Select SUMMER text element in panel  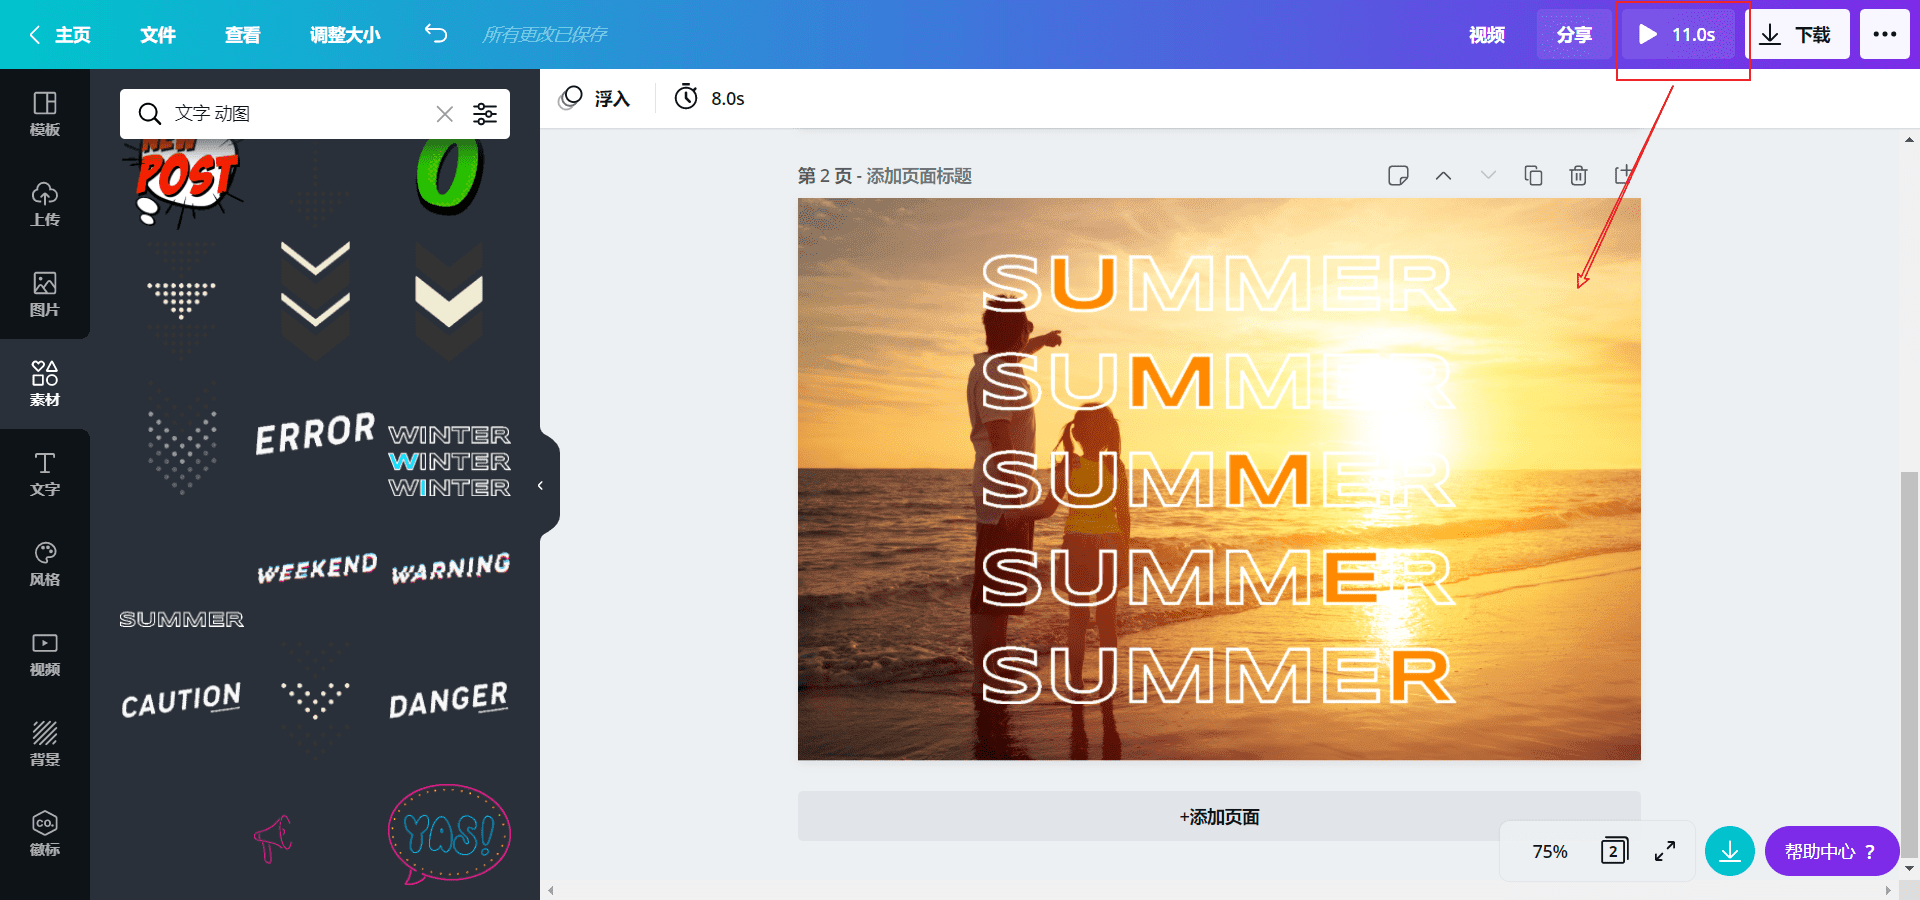181,620
